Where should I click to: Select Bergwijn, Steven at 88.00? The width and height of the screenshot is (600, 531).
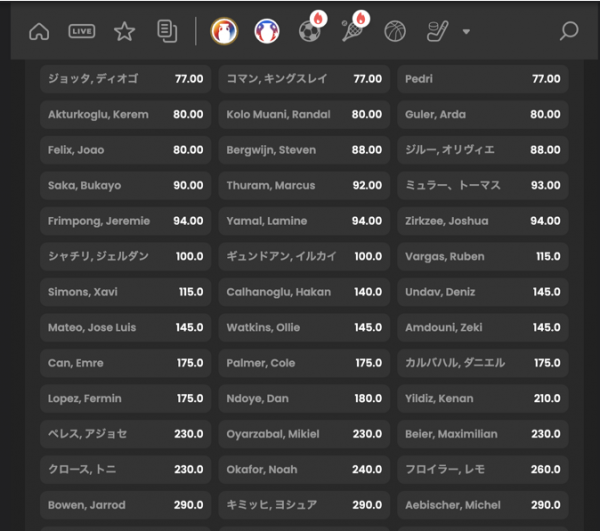[304, 150]
